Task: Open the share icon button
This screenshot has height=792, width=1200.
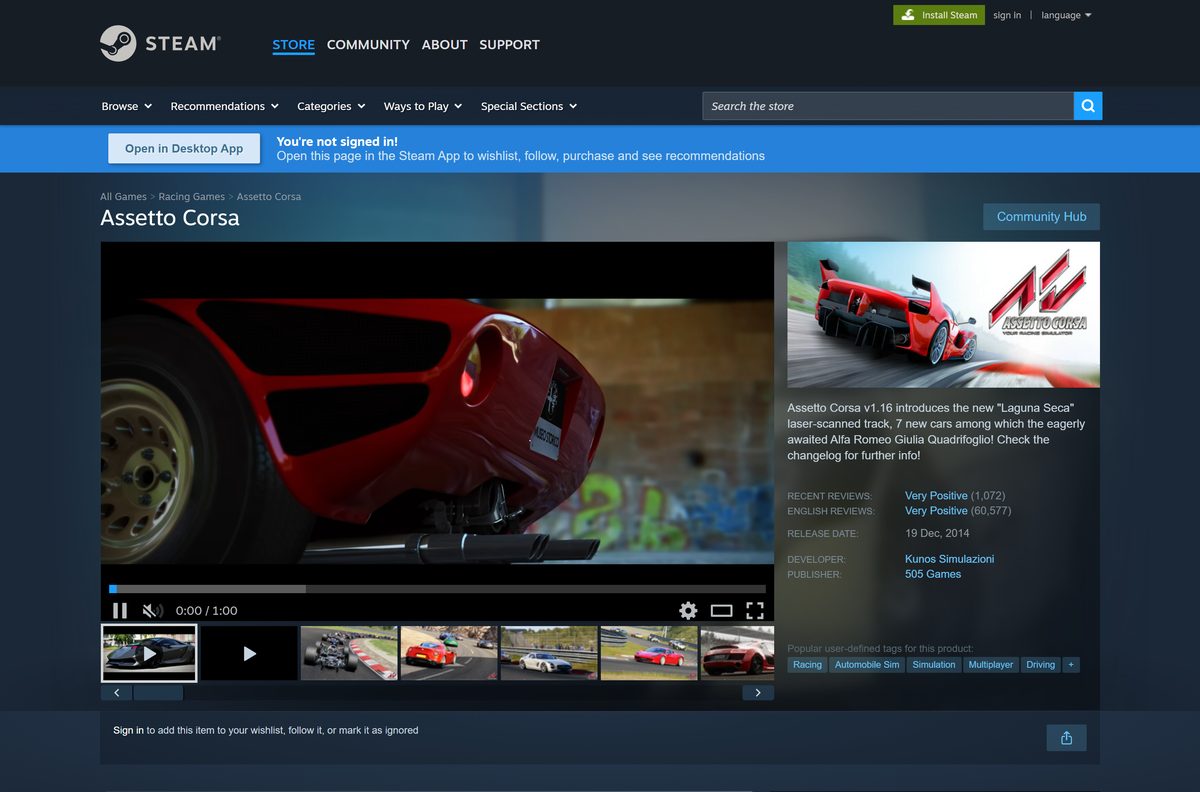Action: coord(1066,738)
